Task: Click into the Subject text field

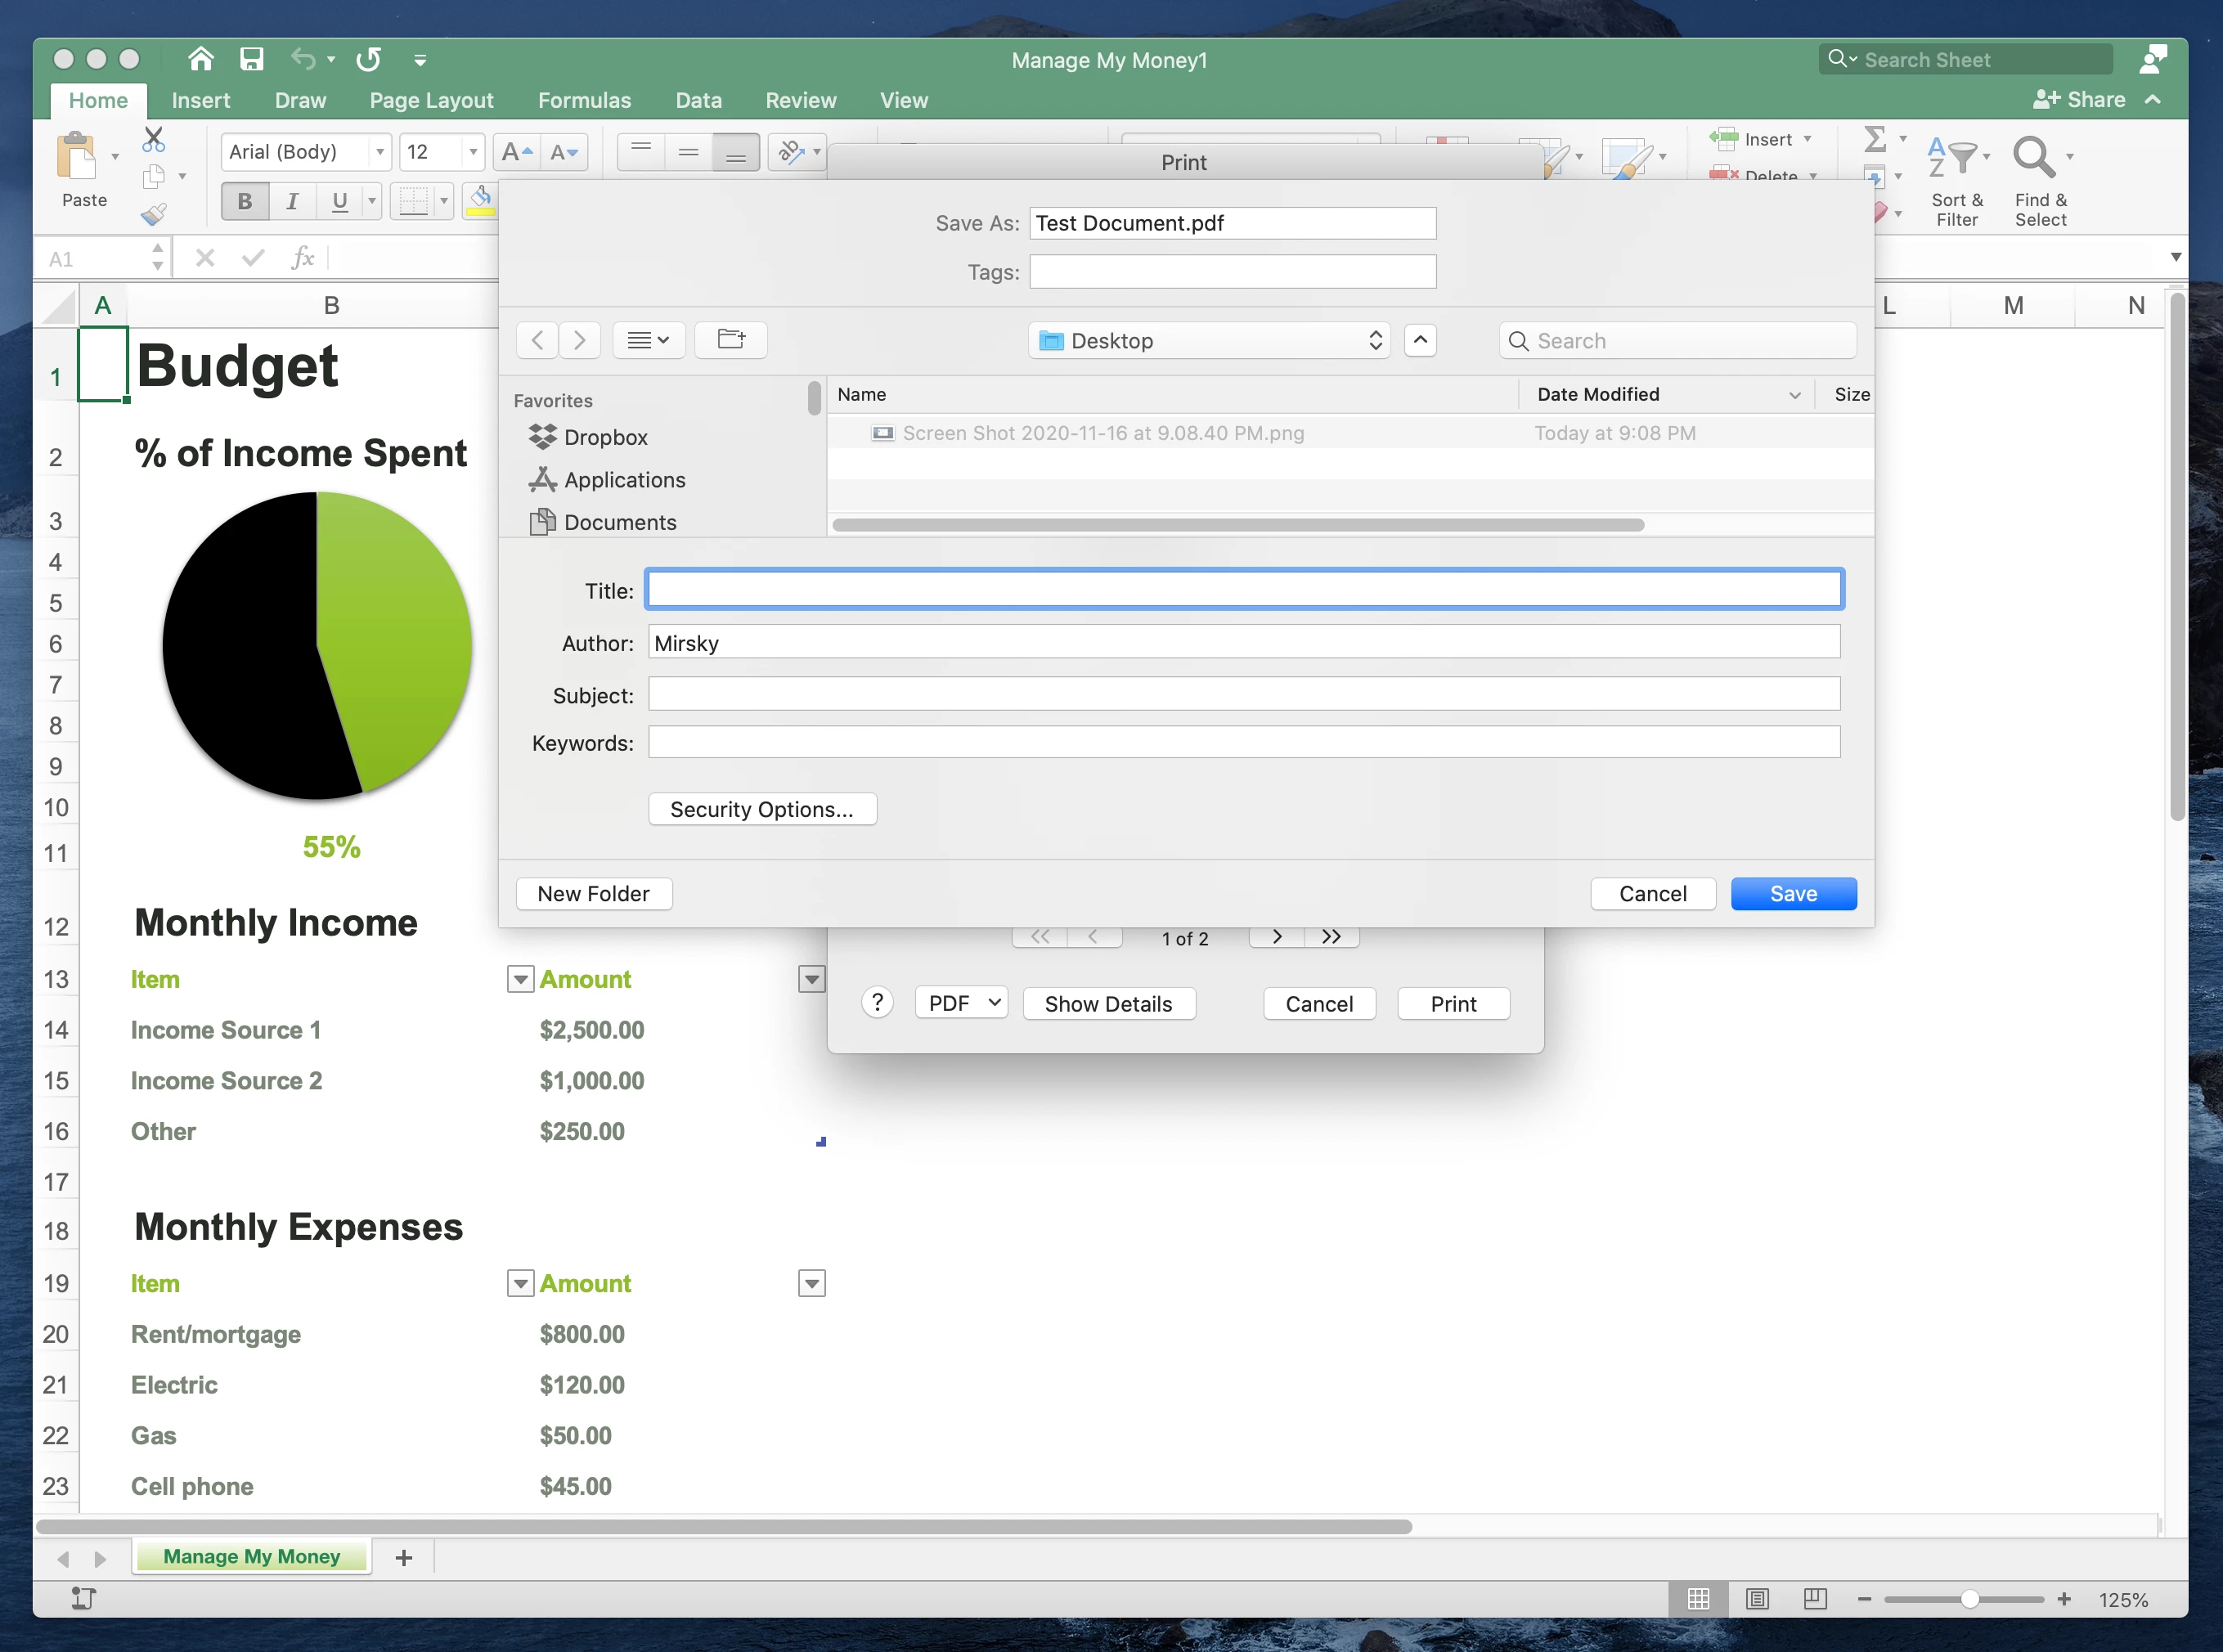Action: [x=1243, y=694]
